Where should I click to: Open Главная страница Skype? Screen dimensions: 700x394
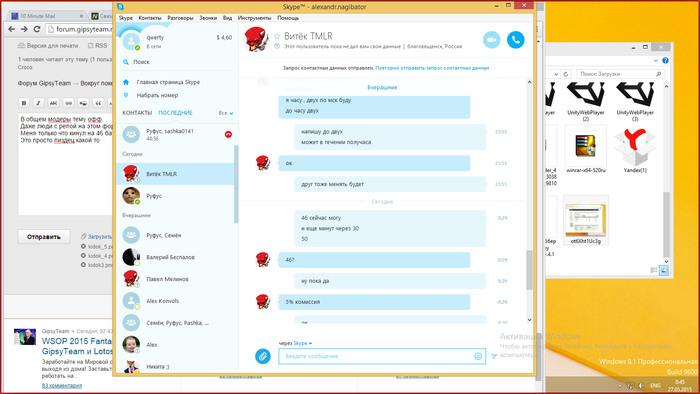tap(168, 82)
